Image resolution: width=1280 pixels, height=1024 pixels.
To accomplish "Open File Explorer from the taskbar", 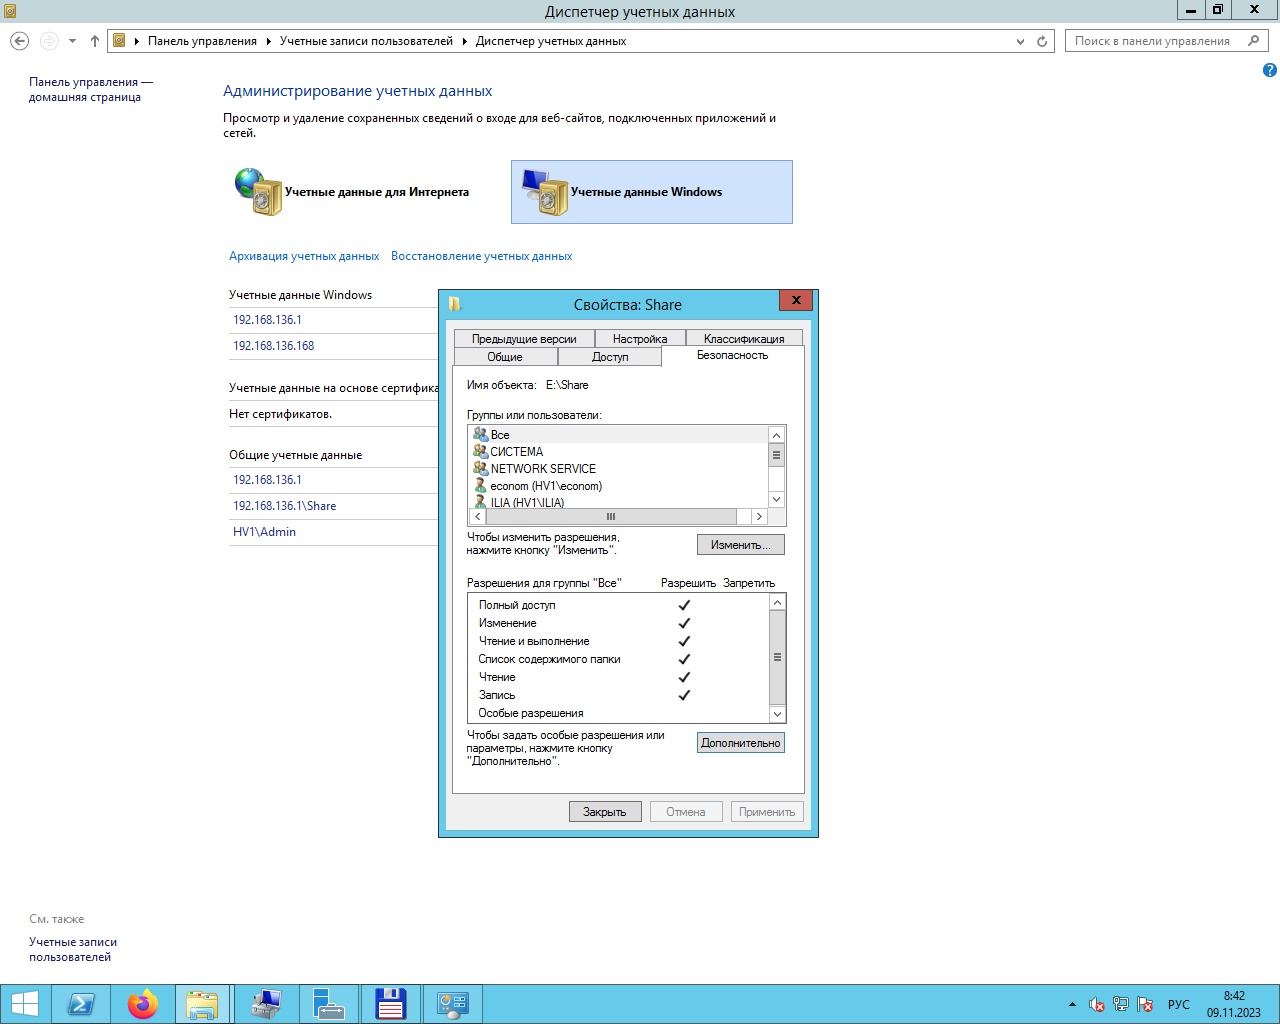I will tap(203, 1004).
